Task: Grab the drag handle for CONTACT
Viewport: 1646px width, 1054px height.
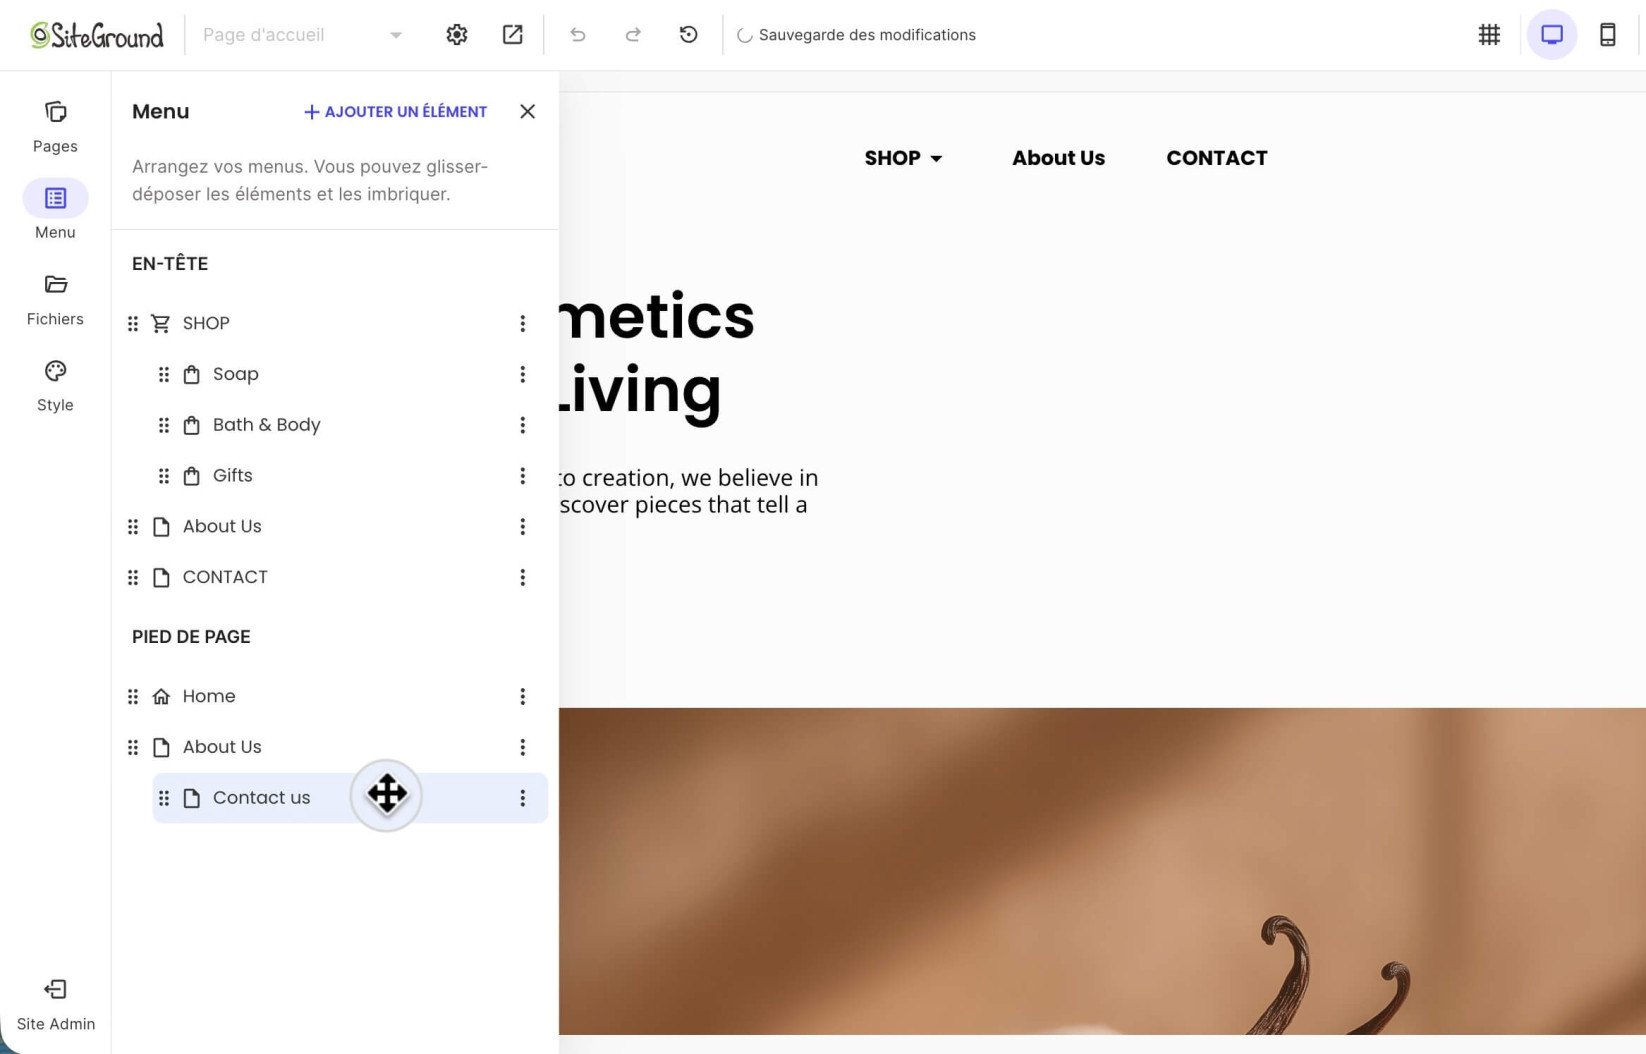Action: [x=133, y=578]
